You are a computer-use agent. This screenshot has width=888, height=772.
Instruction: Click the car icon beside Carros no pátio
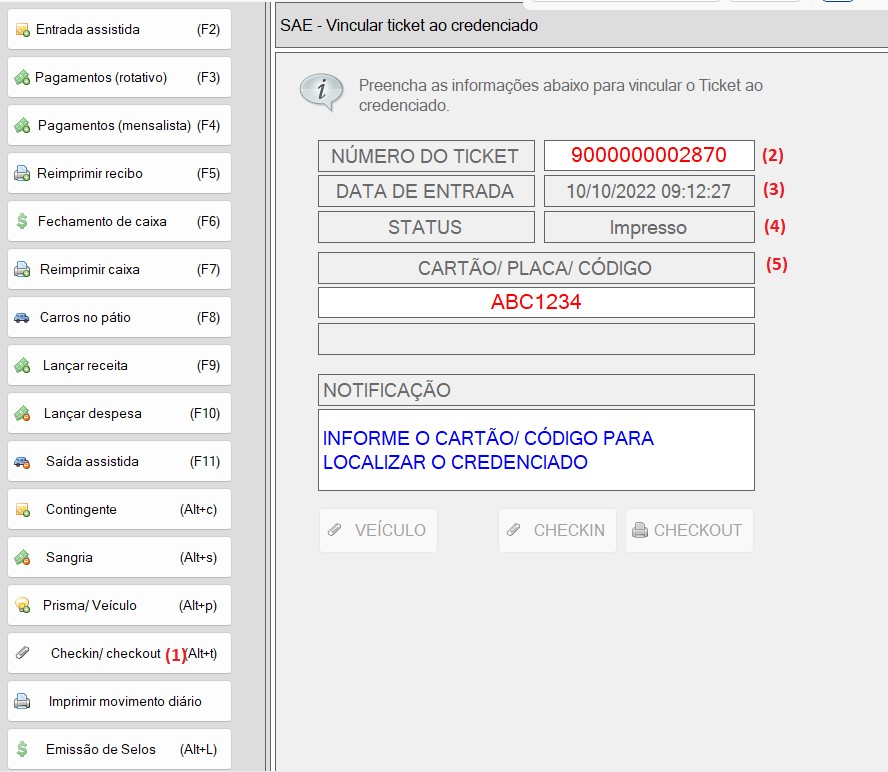pos(22,318)
